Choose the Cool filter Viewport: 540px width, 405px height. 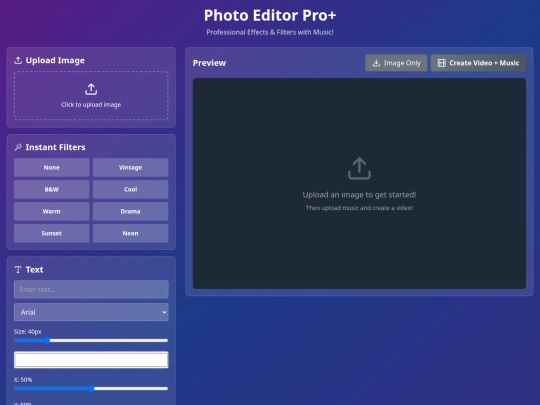click(x=131, y=189)
